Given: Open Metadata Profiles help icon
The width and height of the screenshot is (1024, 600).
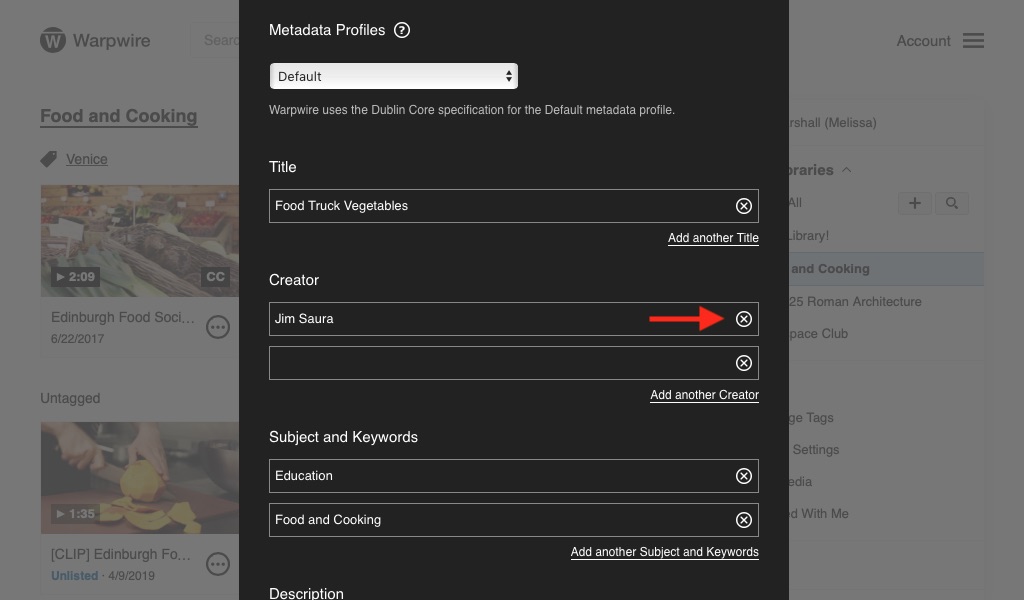Looking at the screenshot, I should (402, 30).
